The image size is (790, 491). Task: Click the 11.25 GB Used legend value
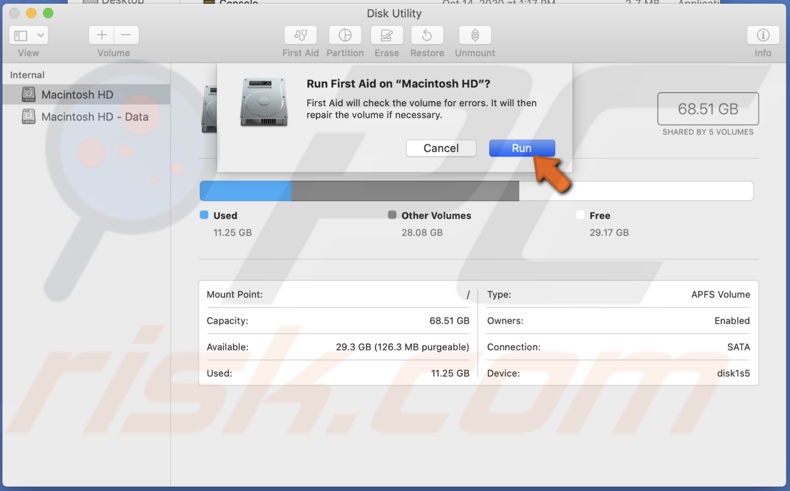point(232,233)
